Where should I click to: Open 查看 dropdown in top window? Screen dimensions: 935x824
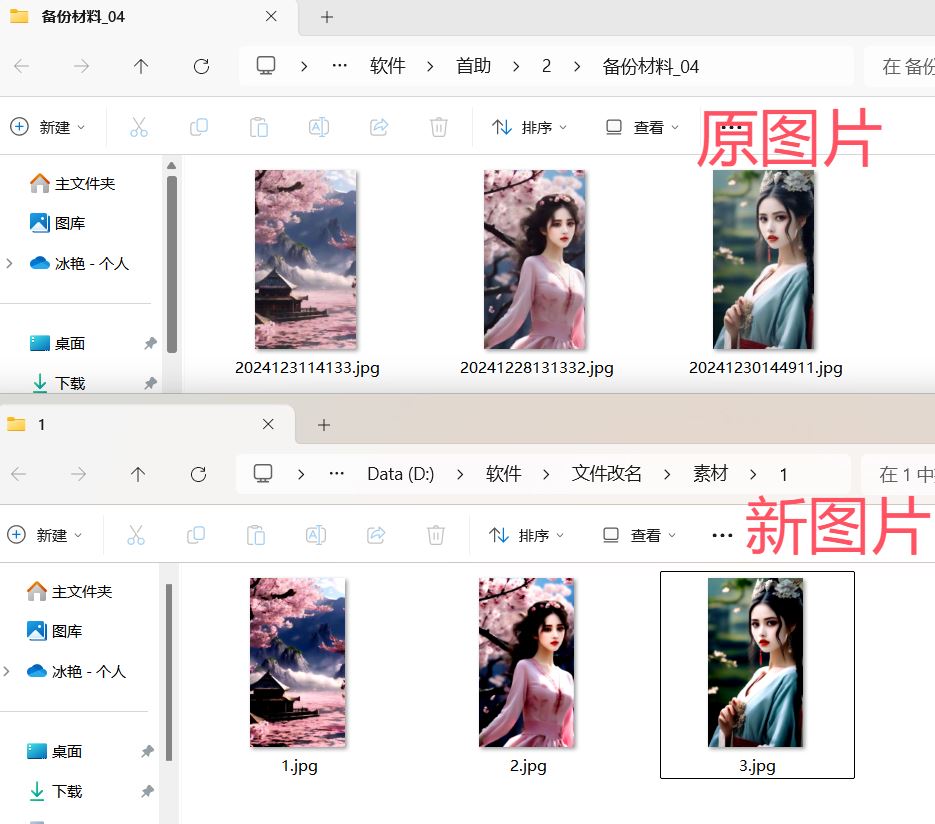[x=642, y=127]
